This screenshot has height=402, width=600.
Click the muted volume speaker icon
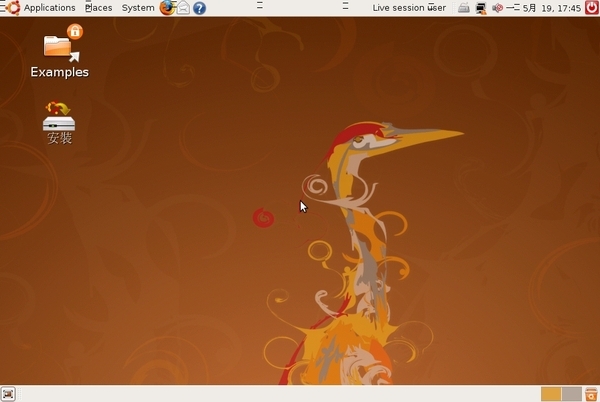[497, 8]
